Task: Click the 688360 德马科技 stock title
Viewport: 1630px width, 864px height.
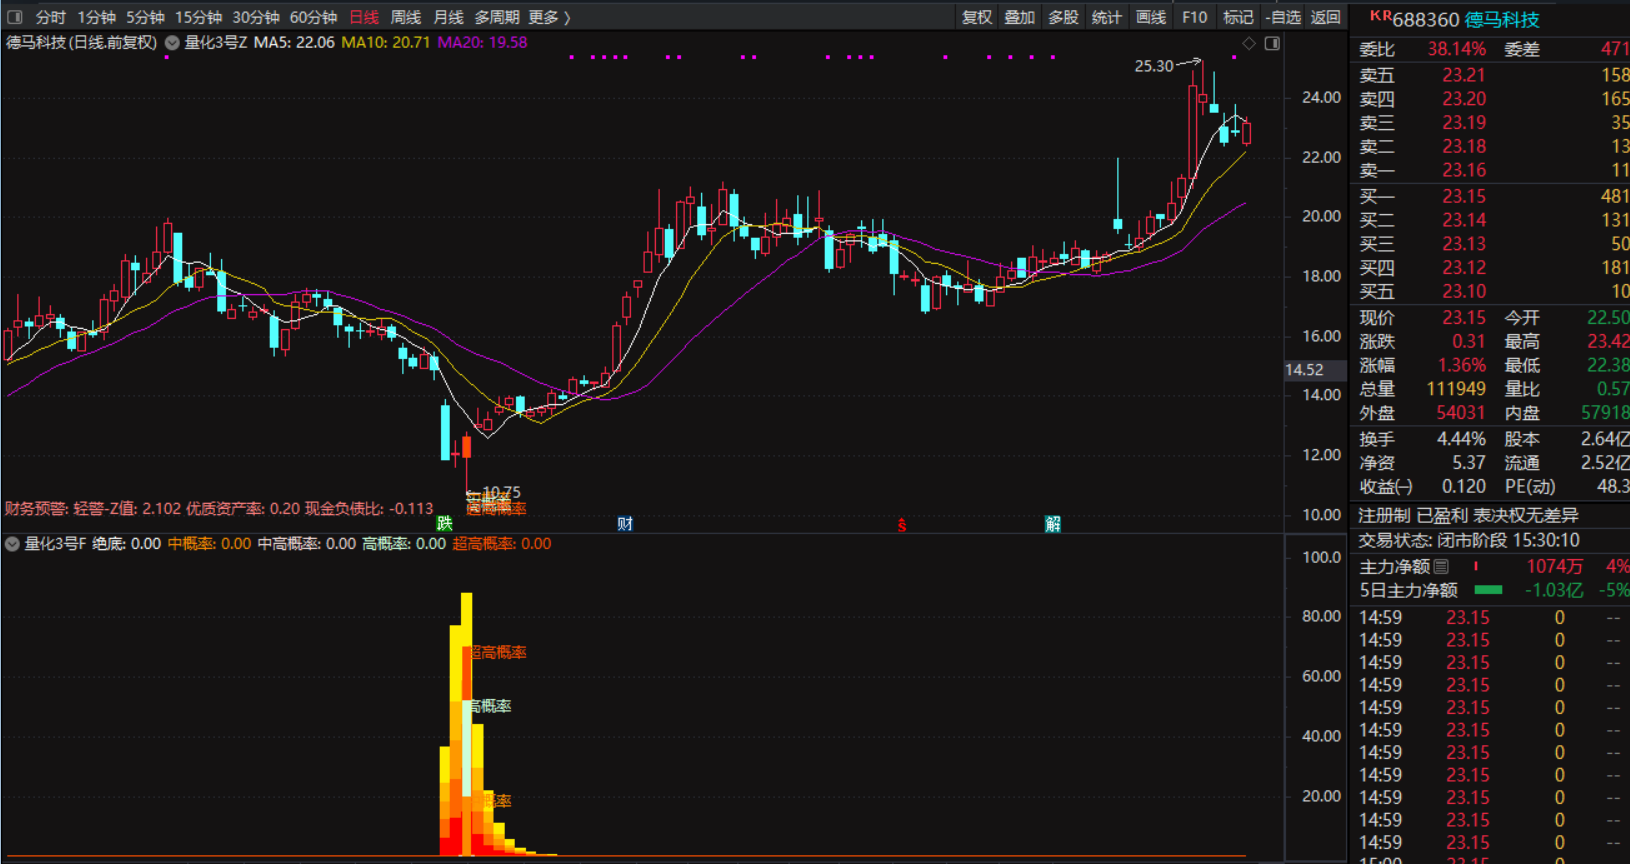Action: coord(1465,20)
